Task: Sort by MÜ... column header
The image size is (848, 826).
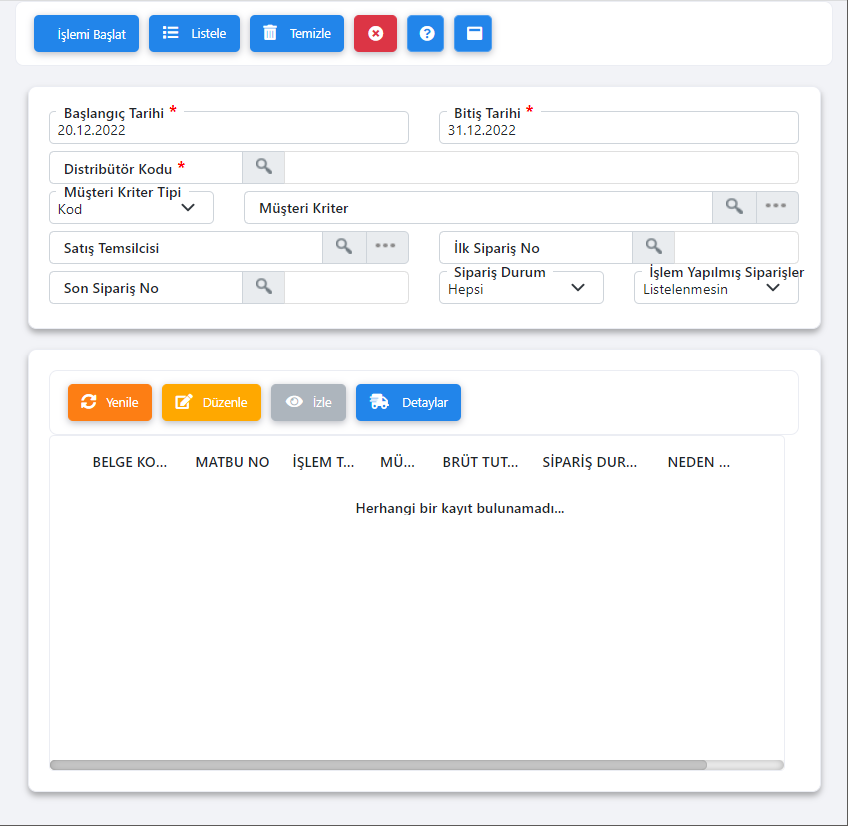Action: coord(398,462)
